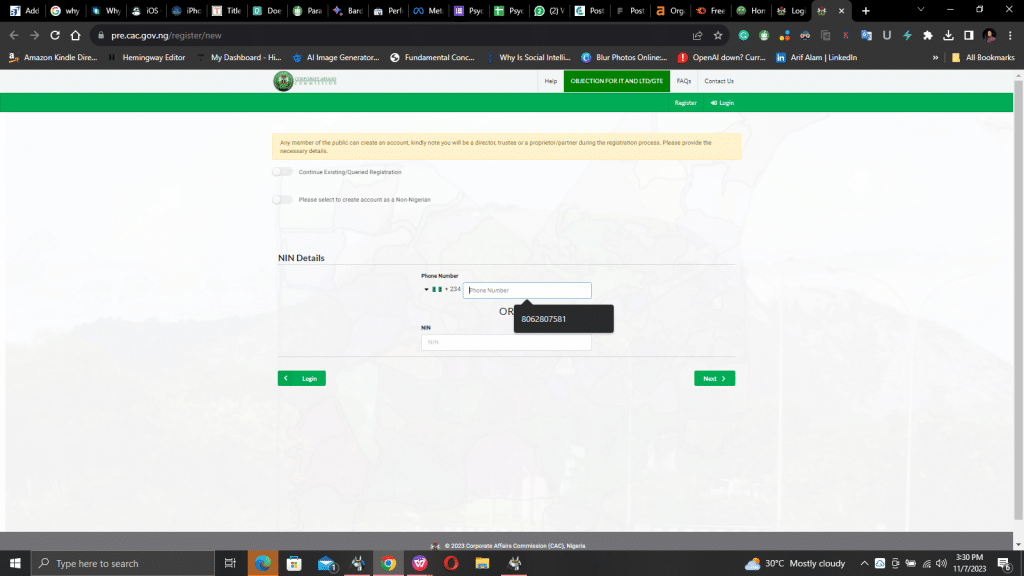Open the Chrome extensions puzzle icon
The width and height of the screenshot is (1024, 576).
coord(927,35)
